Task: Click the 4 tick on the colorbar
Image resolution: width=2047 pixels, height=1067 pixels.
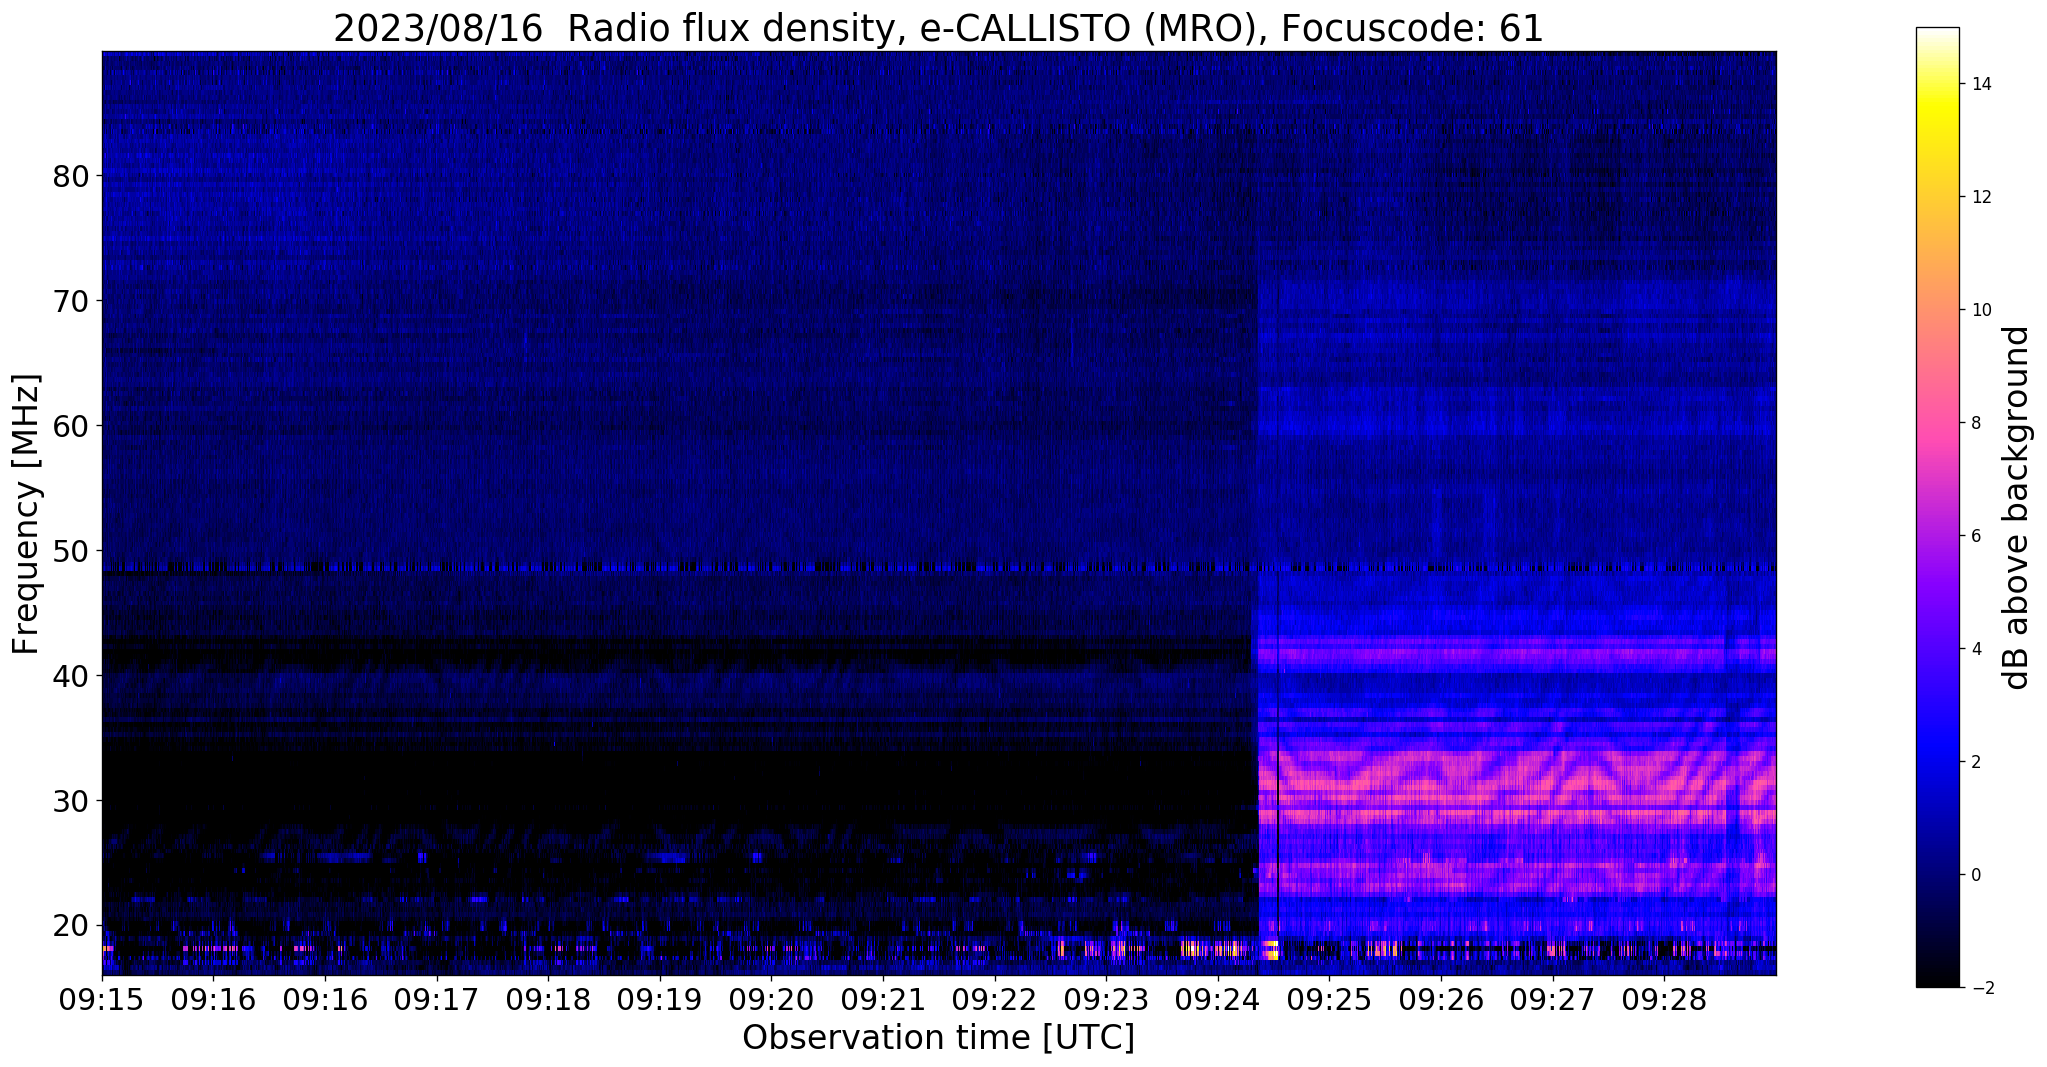Action: (x=1975, y=649)
